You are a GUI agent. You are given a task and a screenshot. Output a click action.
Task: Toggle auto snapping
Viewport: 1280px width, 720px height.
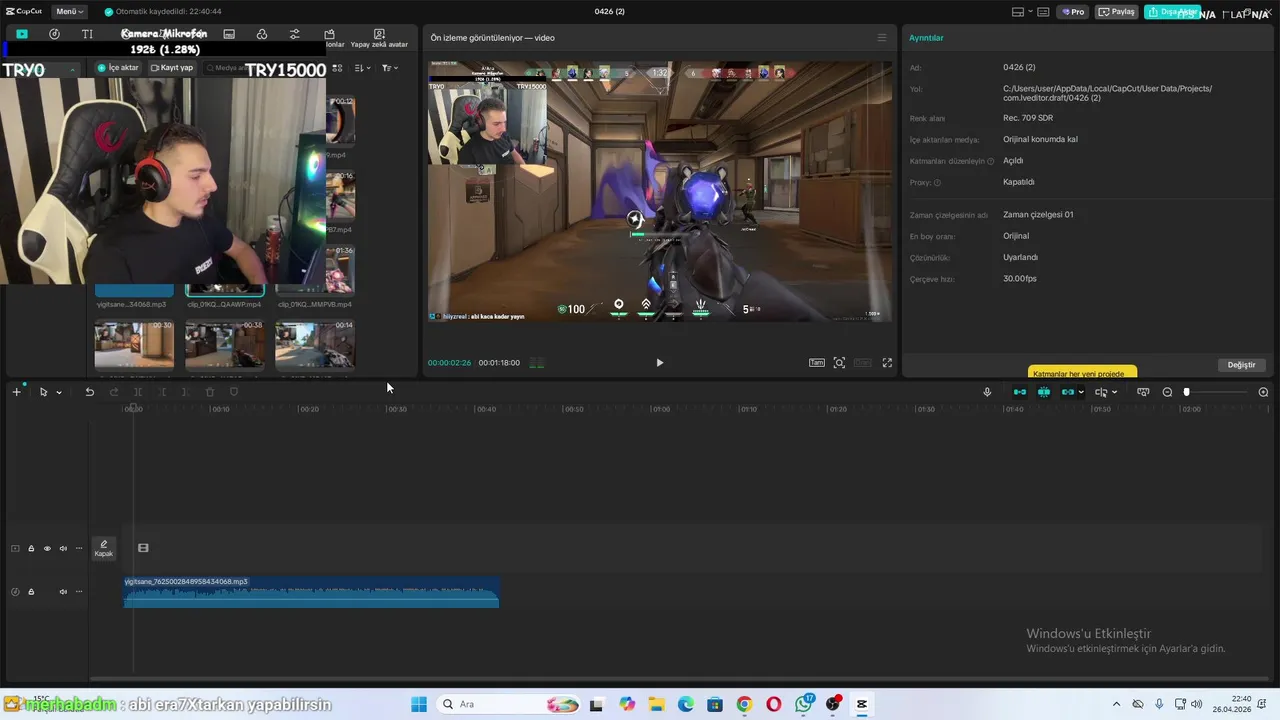[1044, 392]
